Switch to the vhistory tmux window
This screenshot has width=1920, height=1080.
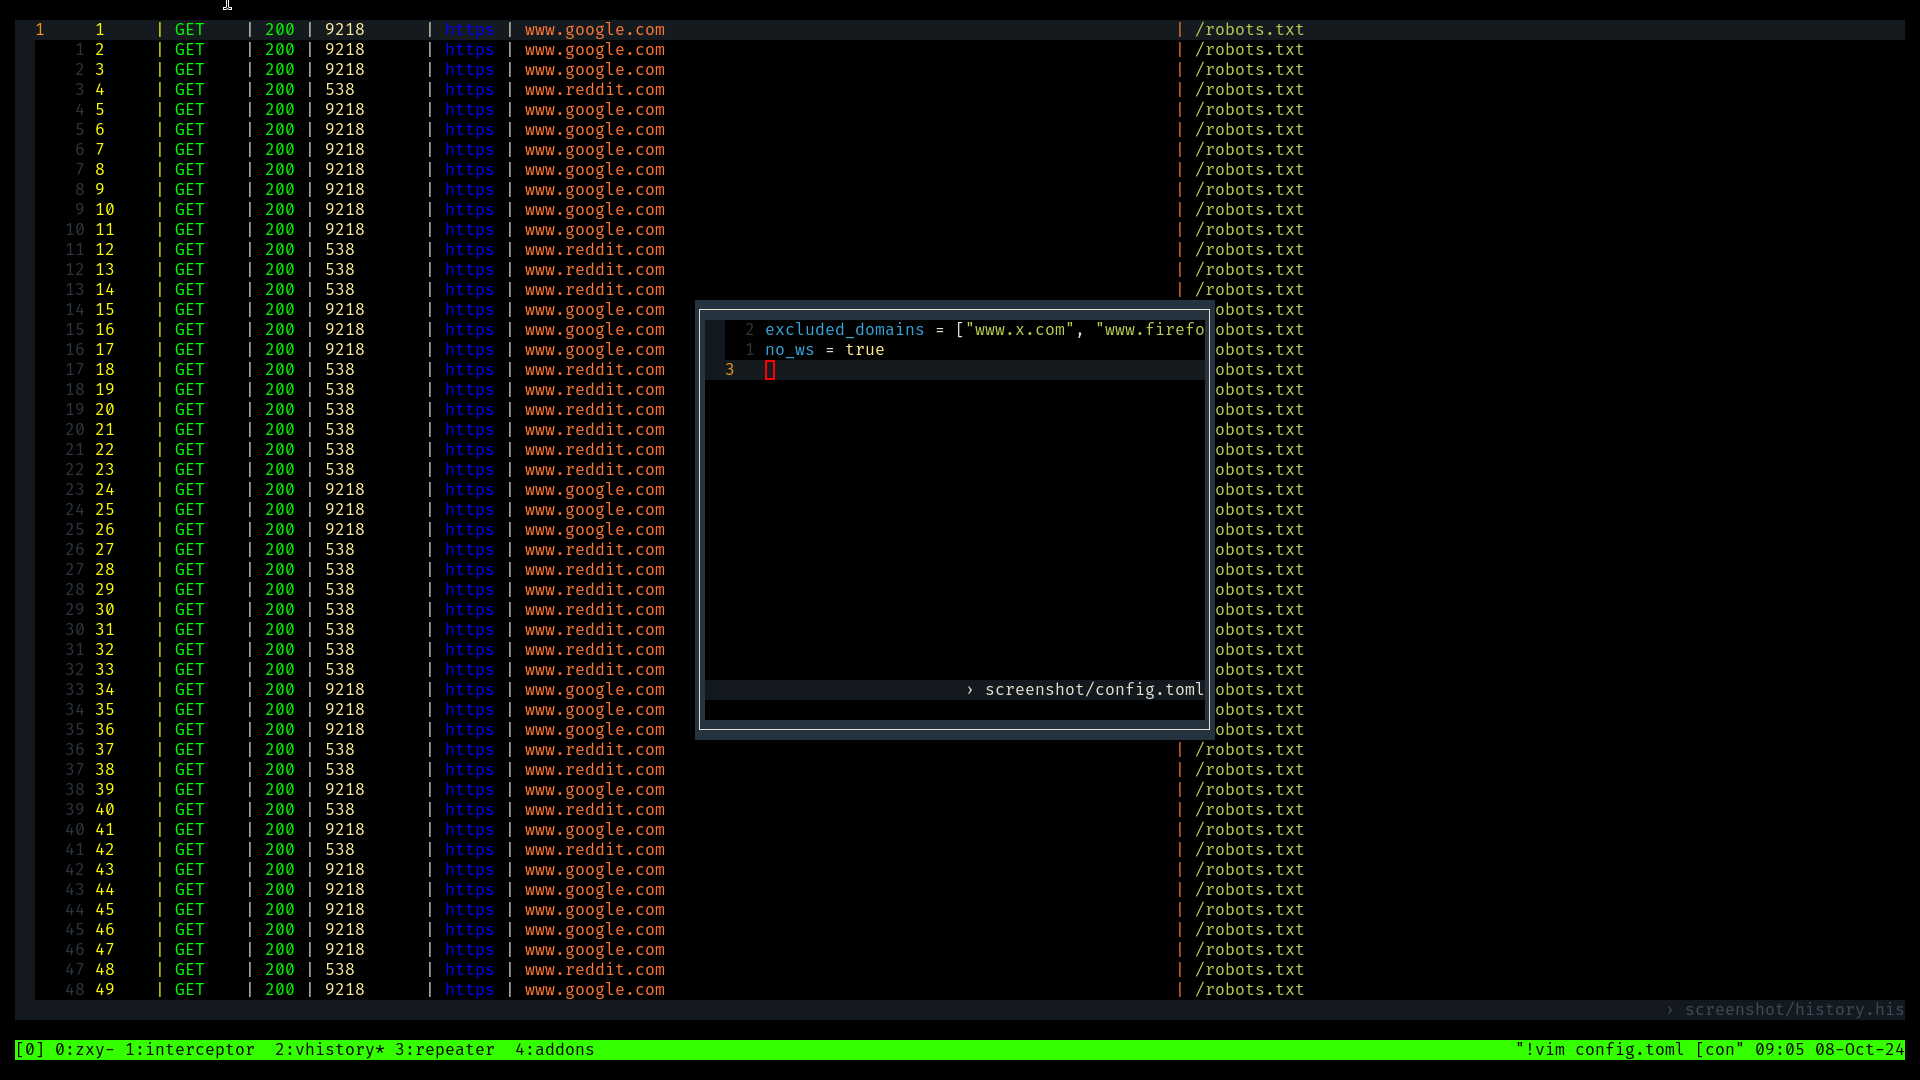click(329, 1049)
